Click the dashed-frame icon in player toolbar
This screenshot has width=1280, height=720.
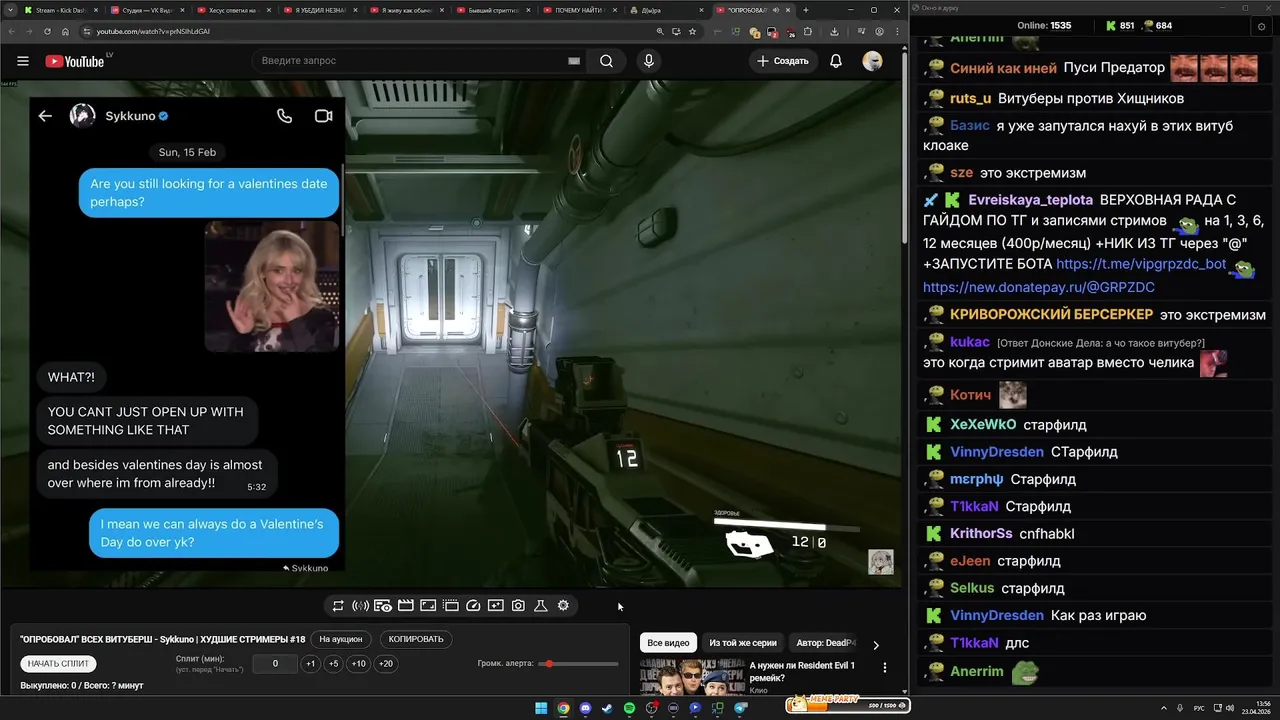click(x=451, y=605)
